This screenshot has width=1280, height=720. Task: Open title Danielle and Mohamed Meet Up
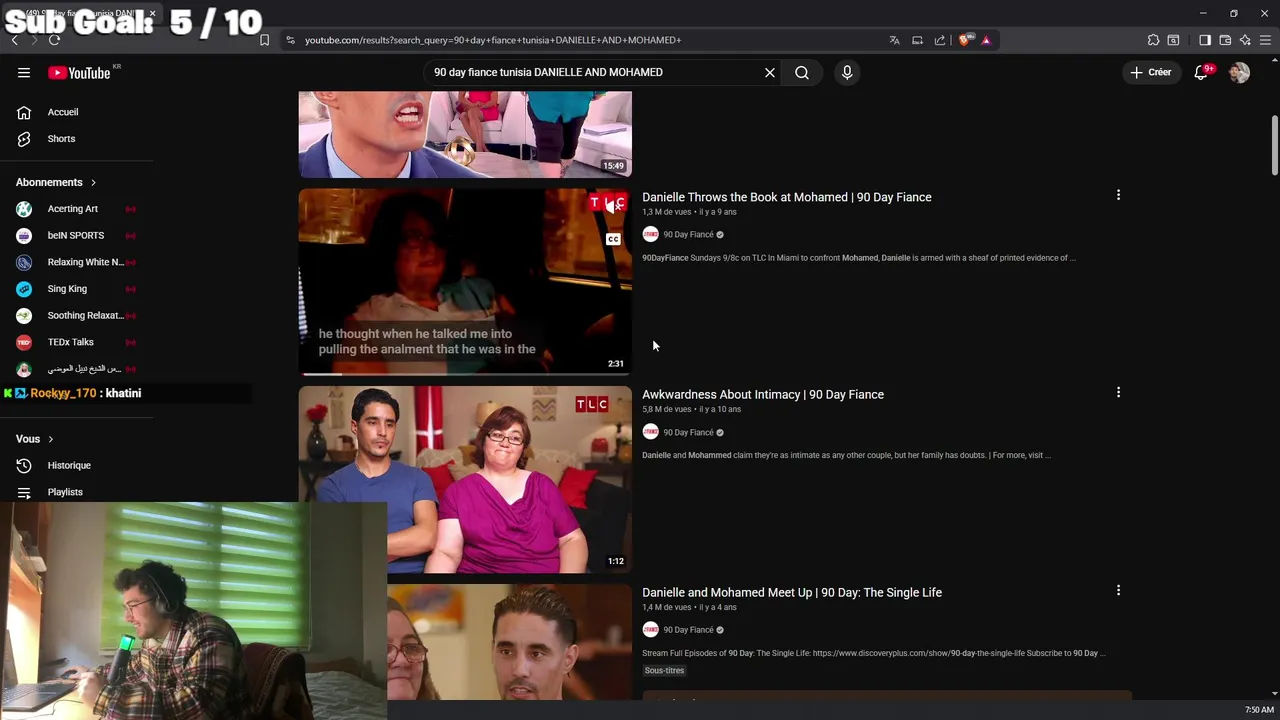pyautogui.click(x=792, y=592)
